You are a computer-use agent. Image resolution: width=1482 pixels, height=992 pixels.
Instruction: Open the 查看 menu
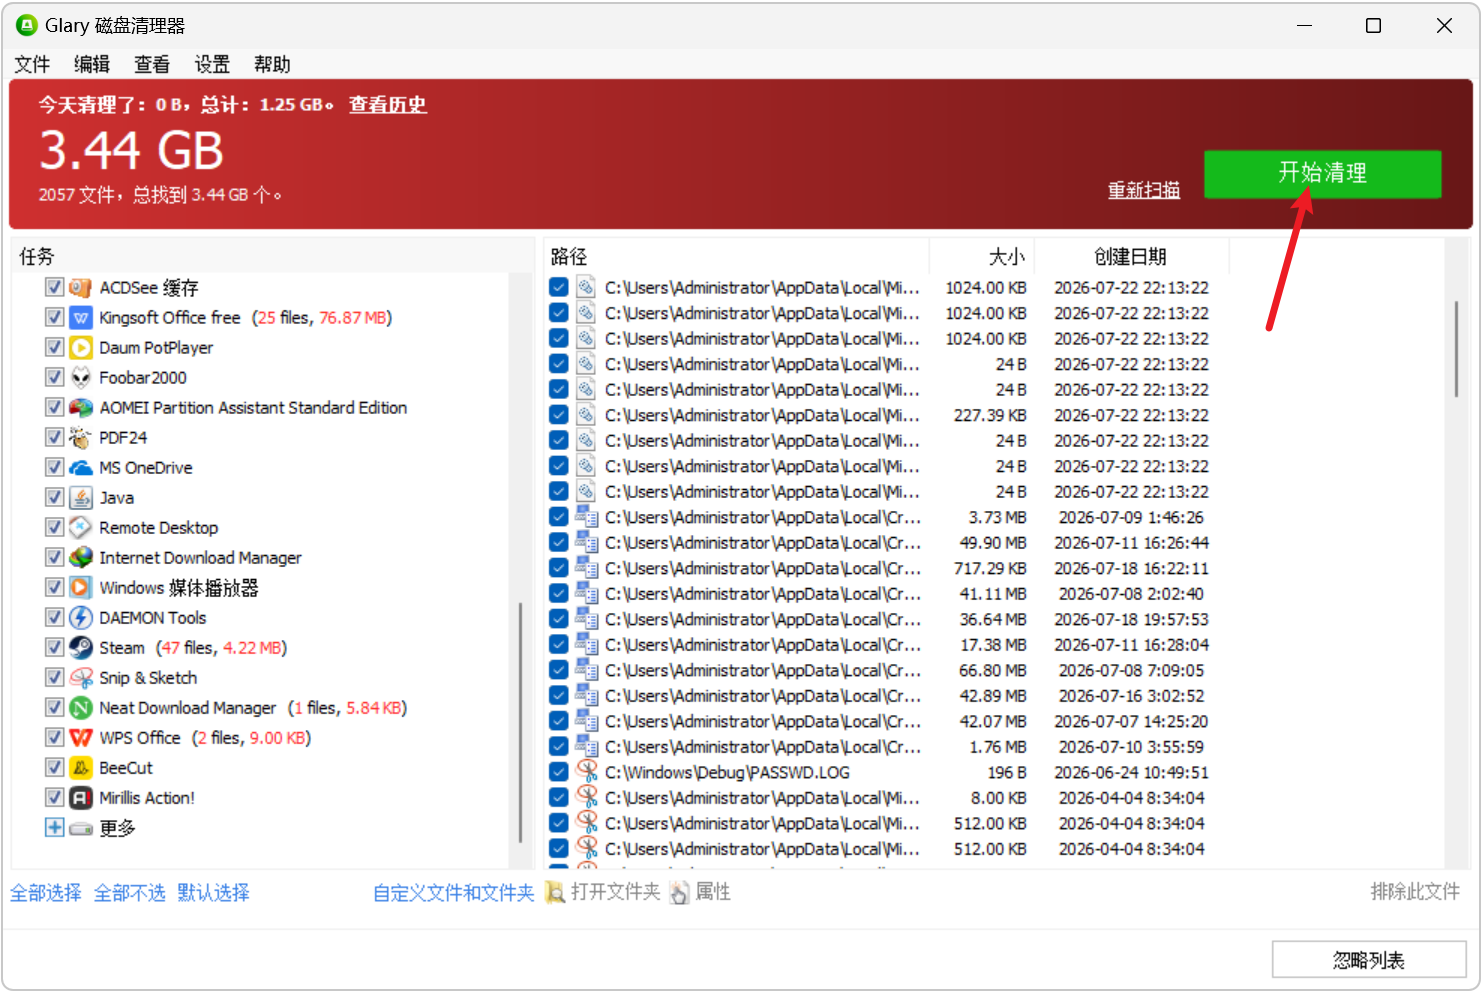(152, 65)
